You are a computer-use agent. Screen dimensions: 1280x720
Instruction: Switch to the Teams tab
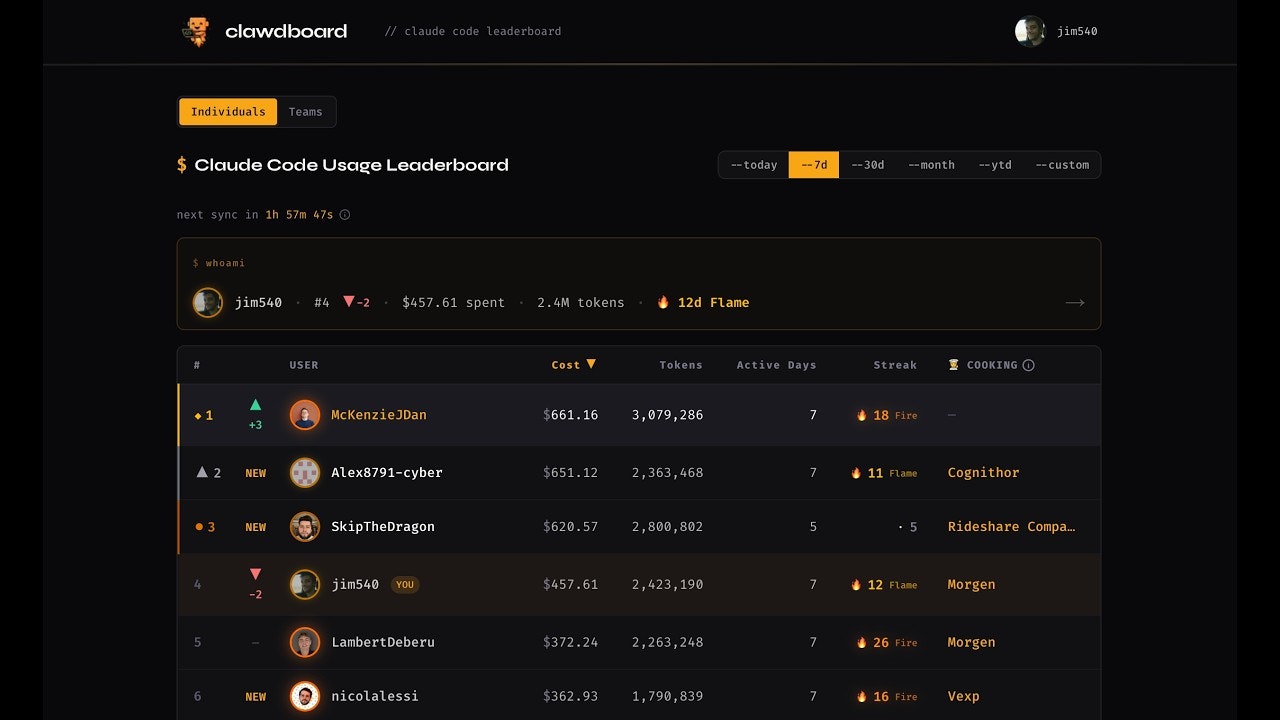coord(305,111)
